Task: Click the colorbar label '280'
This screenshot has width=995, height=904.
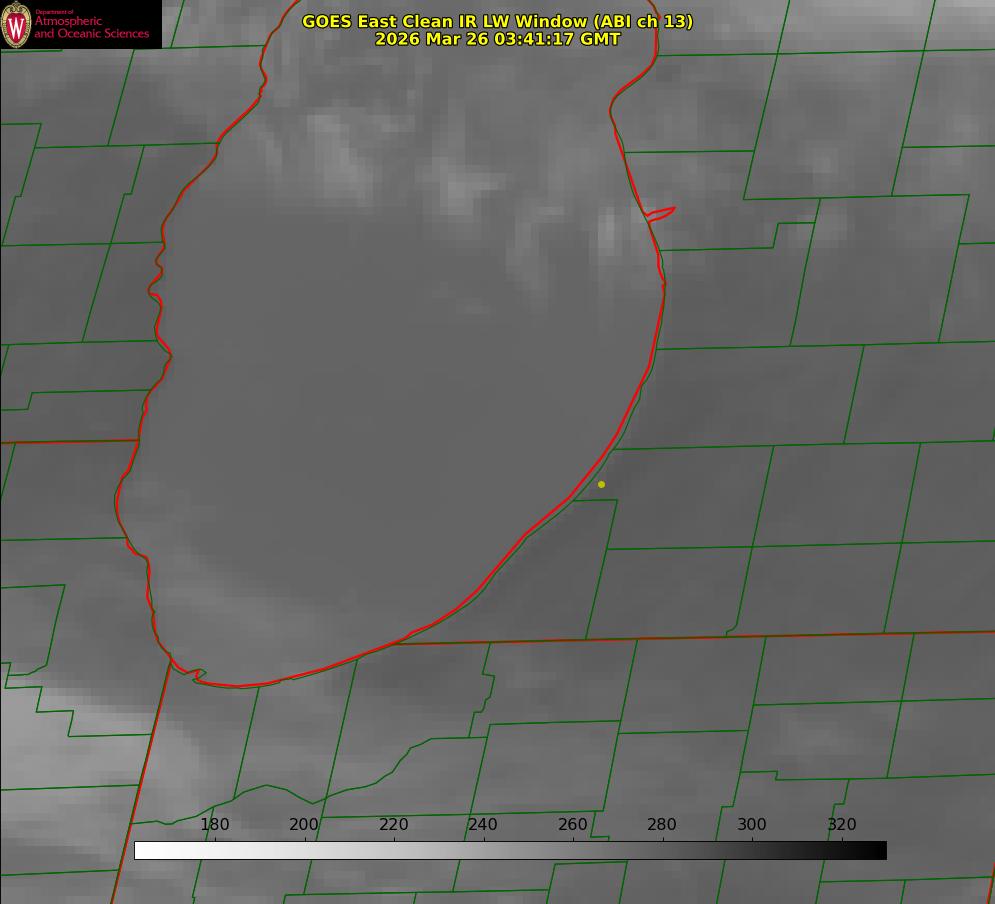Action: (662, 824)
